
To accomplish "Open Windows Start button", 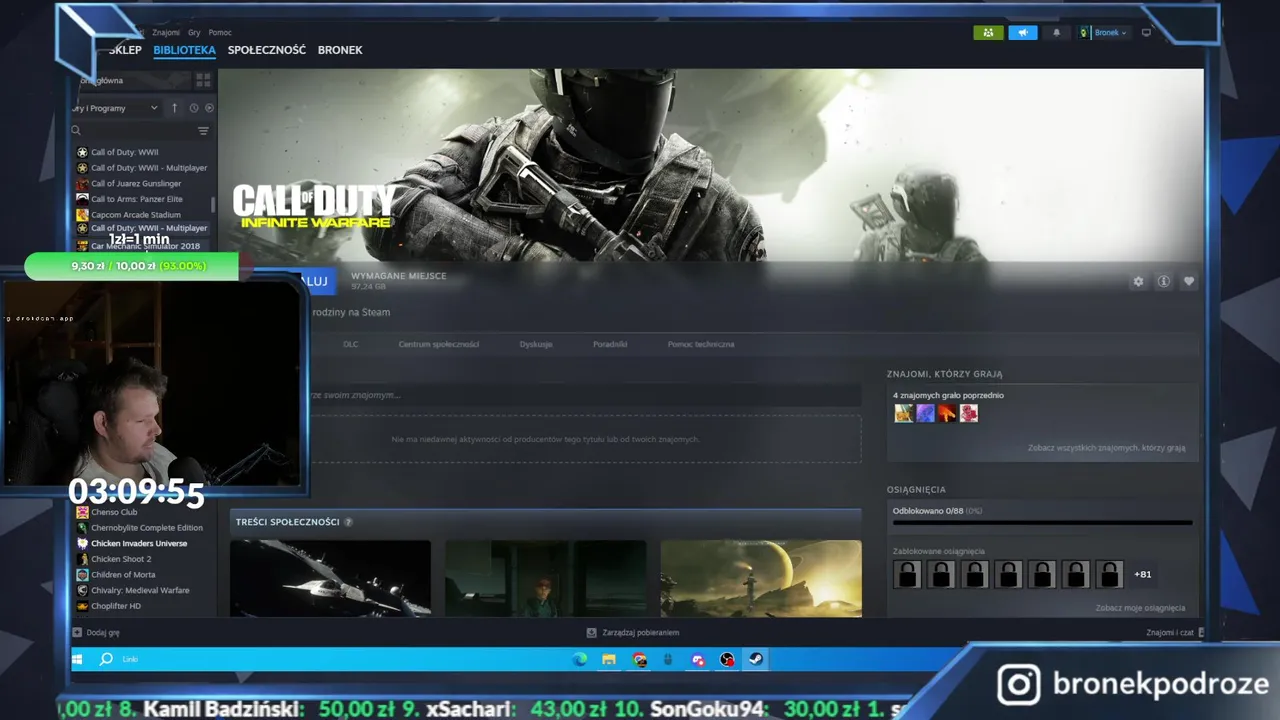I will tap(77, 659).
